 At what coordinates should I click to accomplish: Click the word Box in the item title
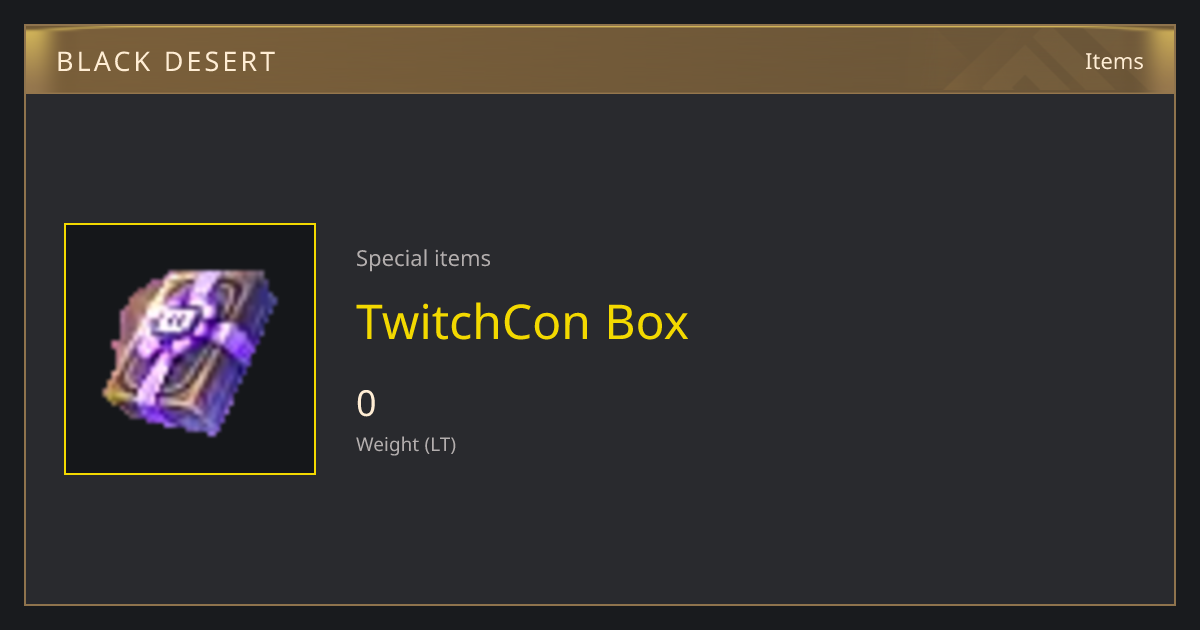(x=648, y=322)
